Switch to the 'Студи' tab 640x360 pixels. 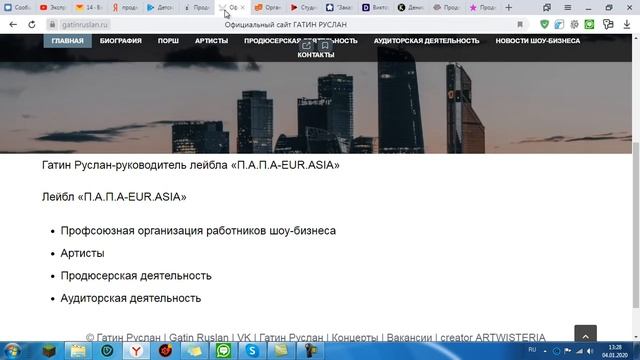[x=304, y=7]
